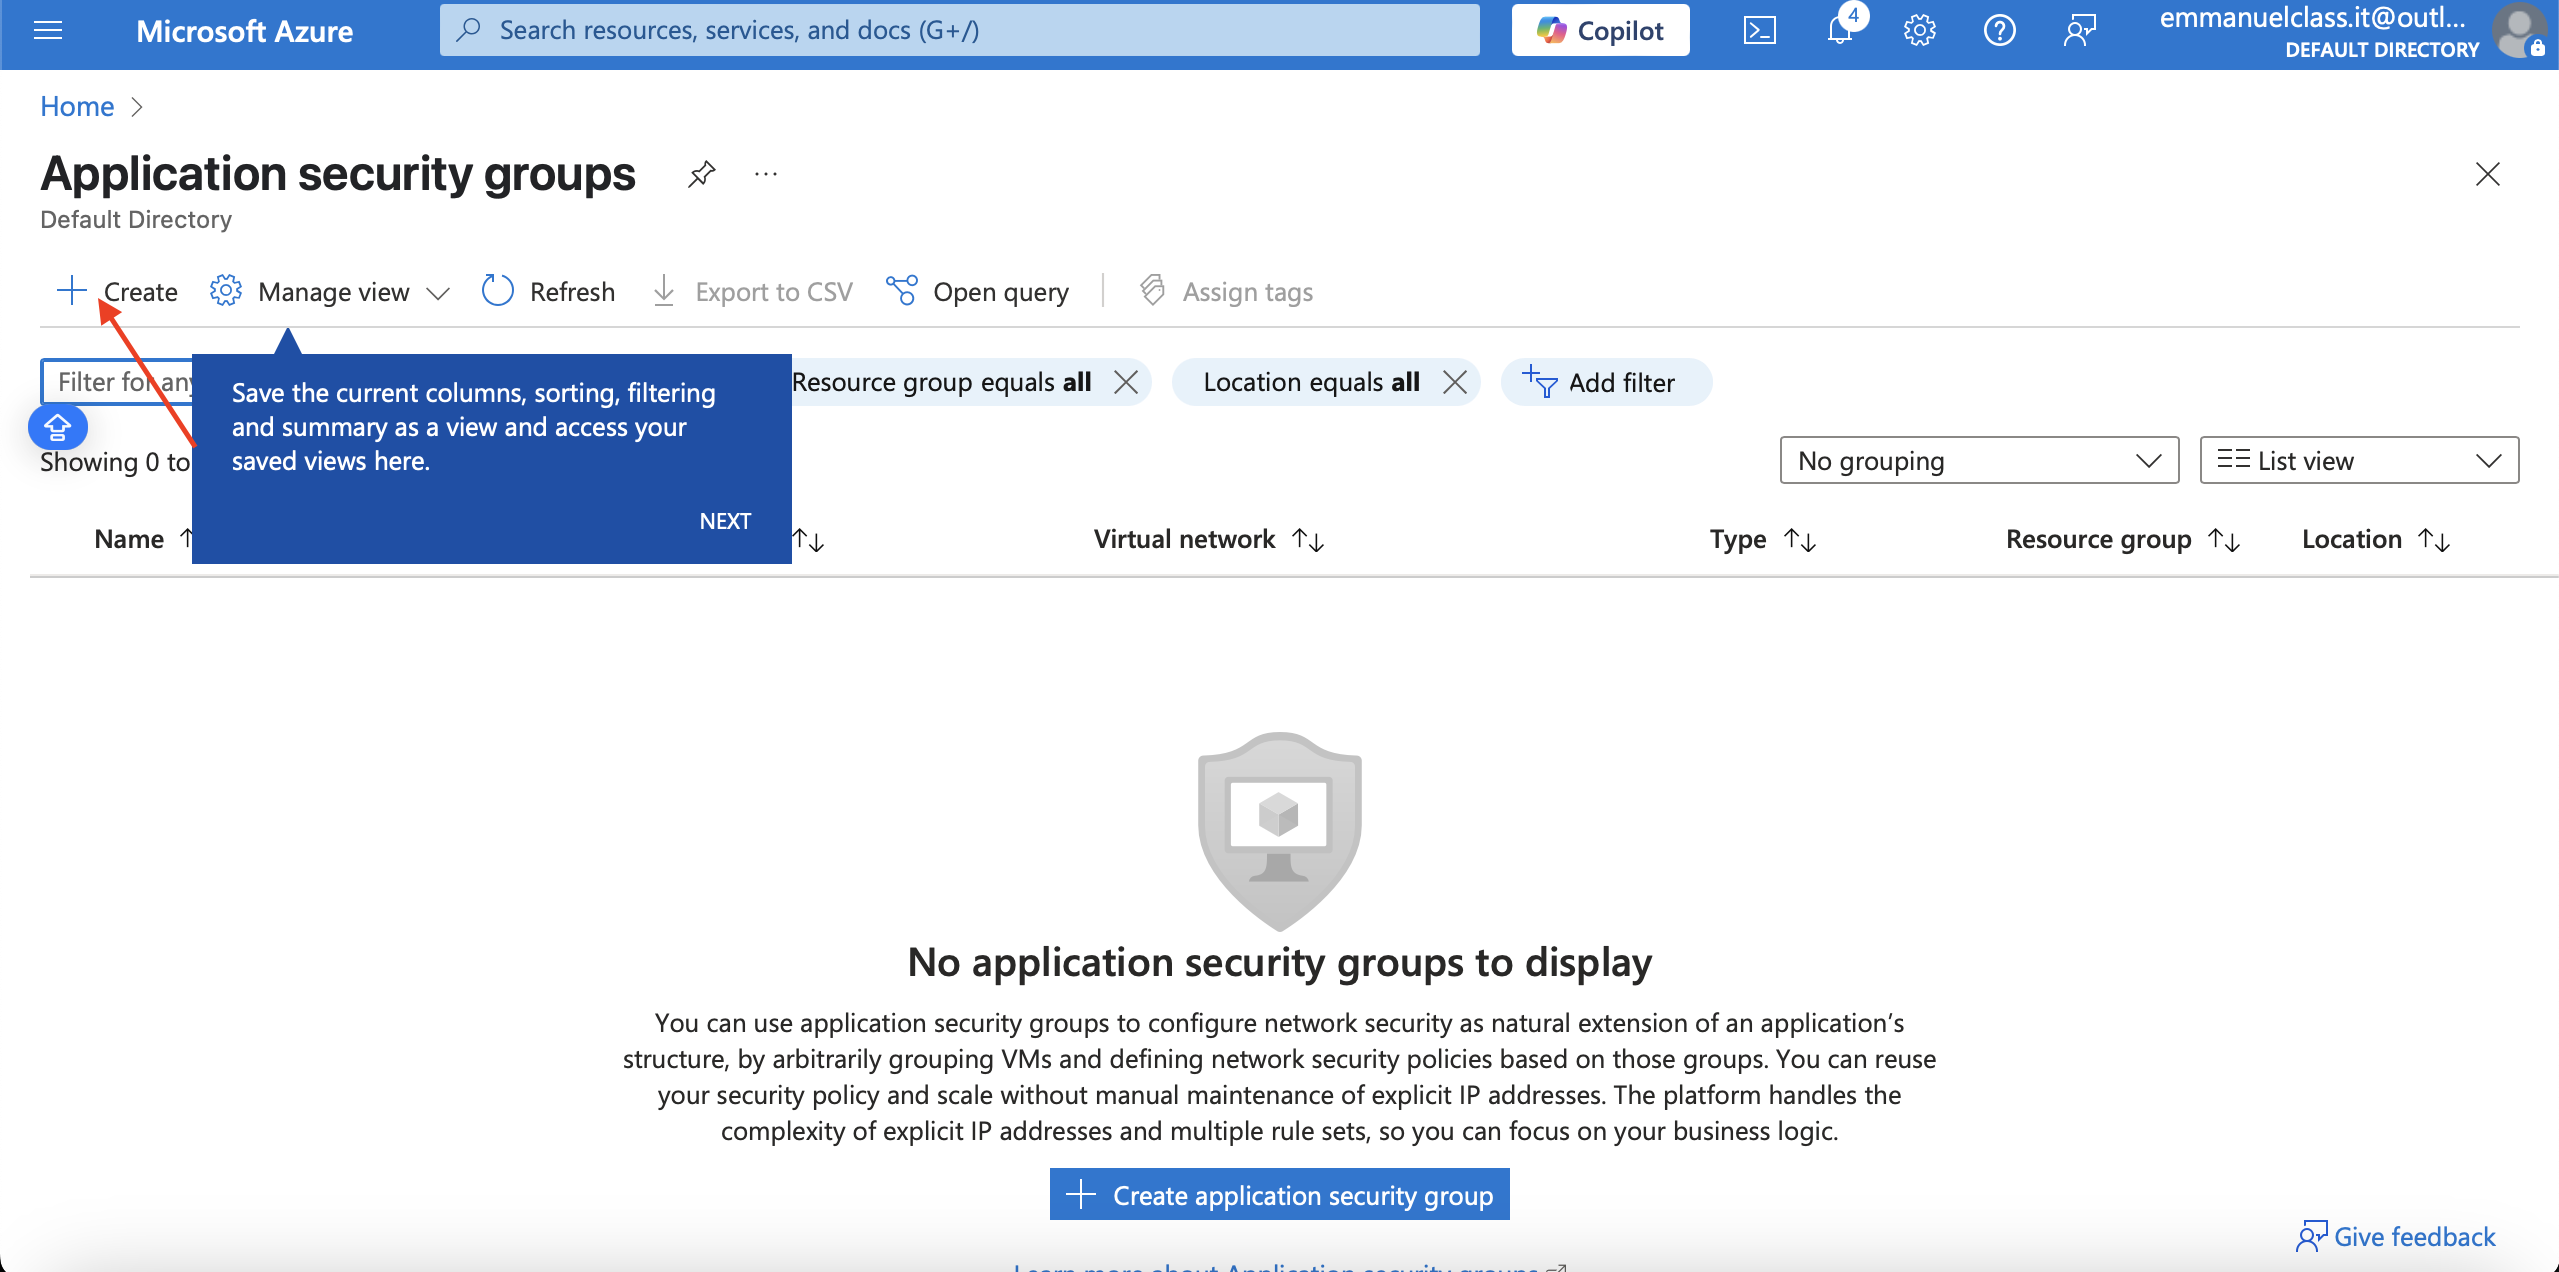Click Open query in the toolbar
This screenshot has height=1272, width=2559.
(977, 291)
